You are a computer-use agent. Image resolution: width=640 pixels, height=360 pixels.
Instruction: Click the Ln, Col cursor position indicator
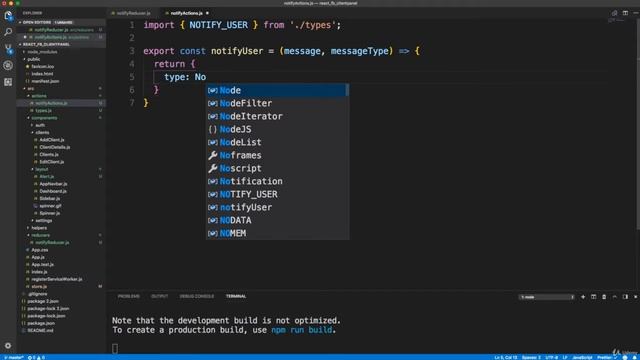coord(505,358)
